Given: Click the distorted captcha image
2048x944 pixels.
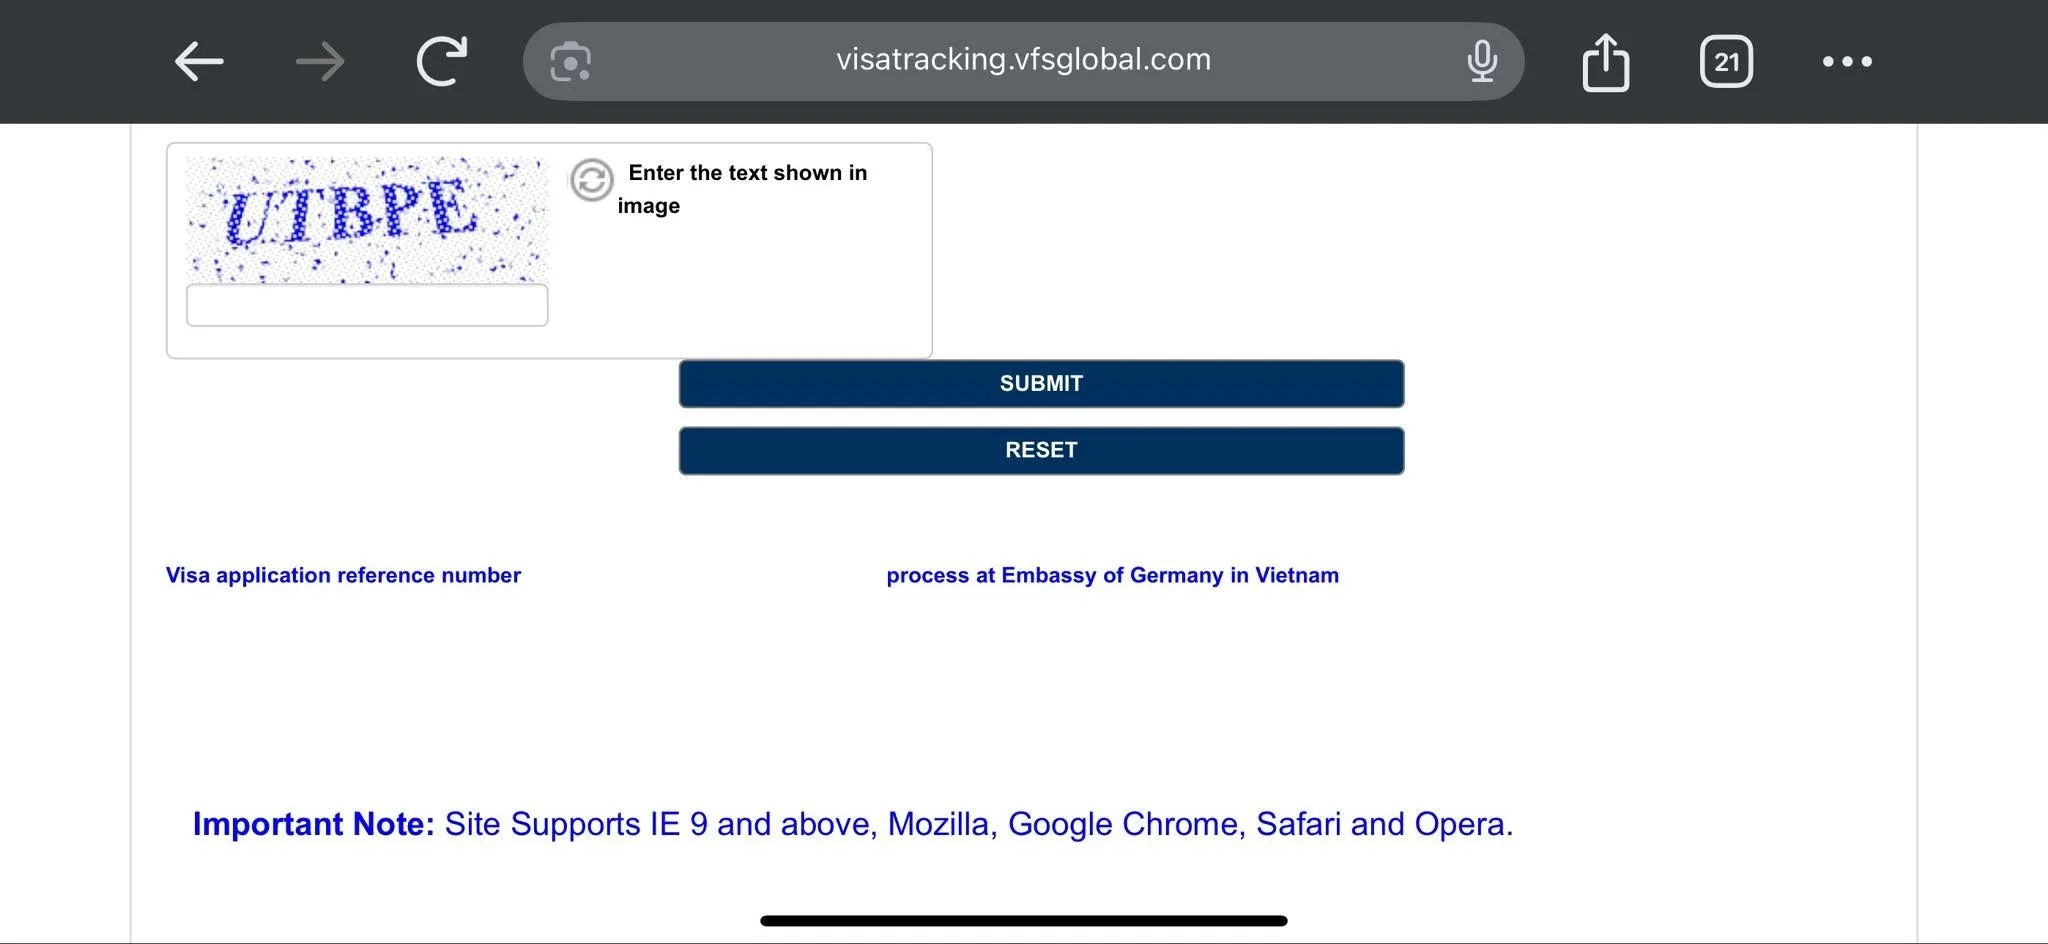Looking at the screenshot, I should click(x=367, y=219).
